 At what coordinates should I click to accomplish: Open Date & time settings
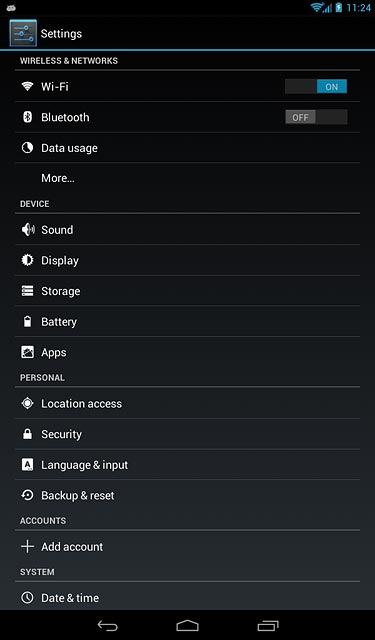187,597
